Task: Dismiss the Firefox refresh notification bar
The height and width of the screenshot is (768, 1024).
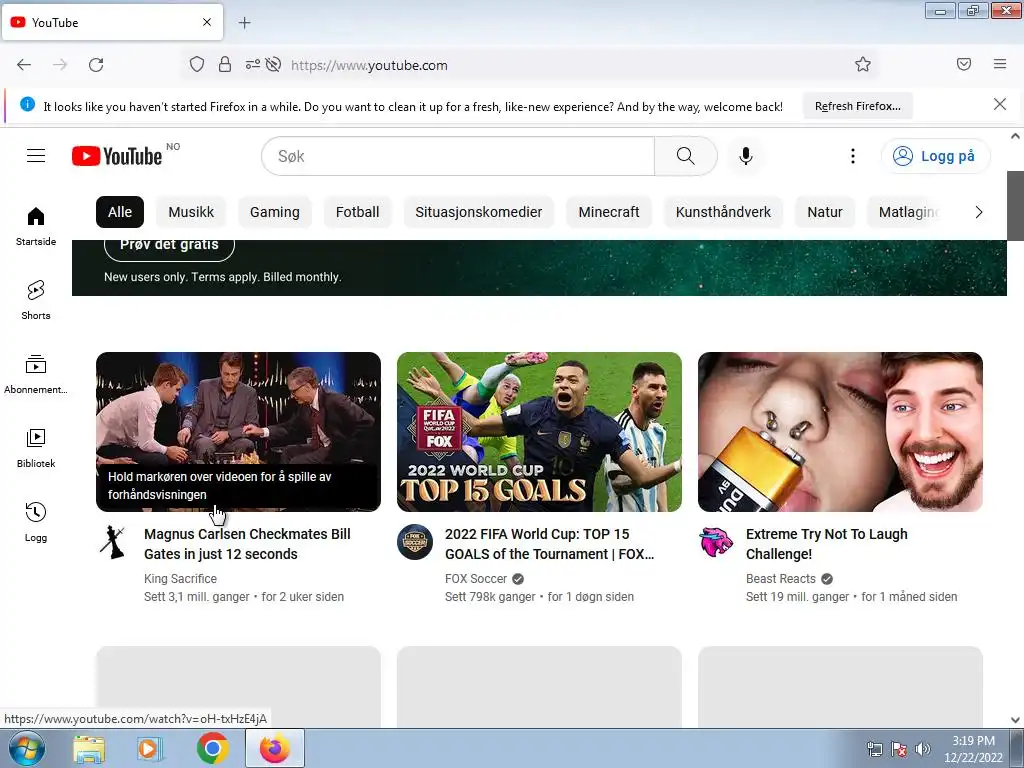Action: click(1000, 104)
